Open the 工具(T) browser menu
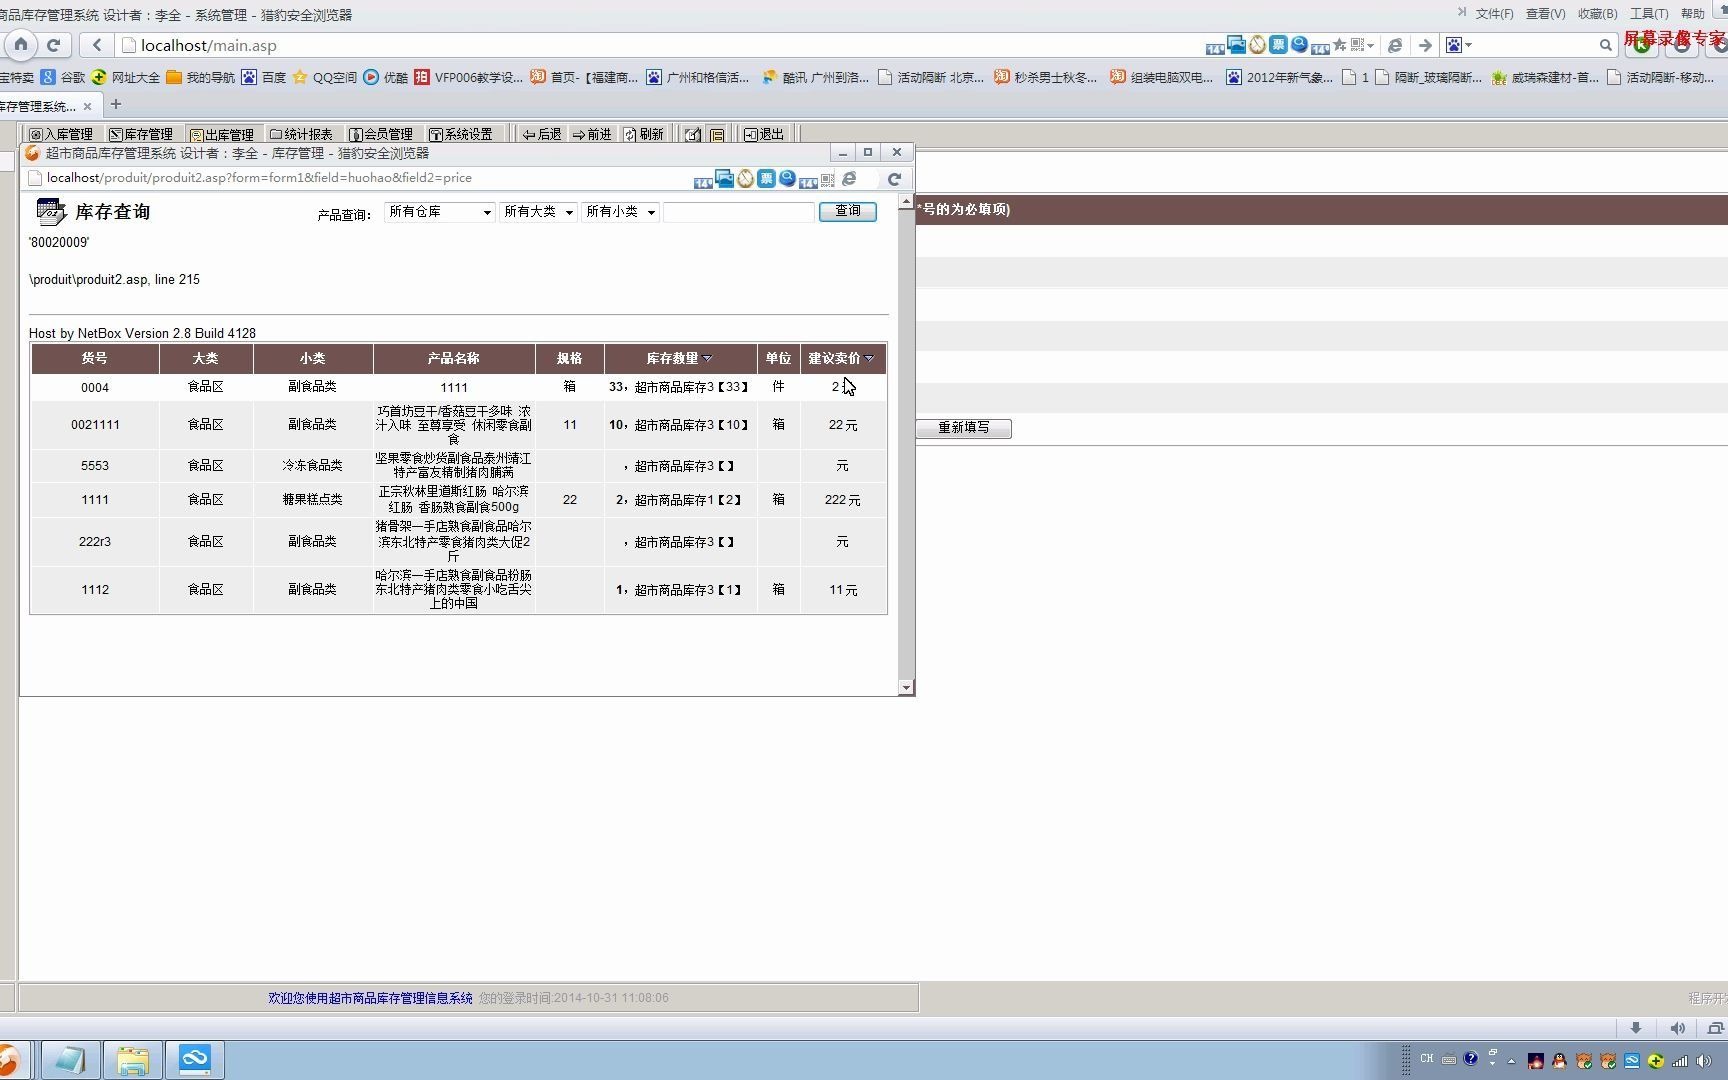 click(x=1649, y=14)
